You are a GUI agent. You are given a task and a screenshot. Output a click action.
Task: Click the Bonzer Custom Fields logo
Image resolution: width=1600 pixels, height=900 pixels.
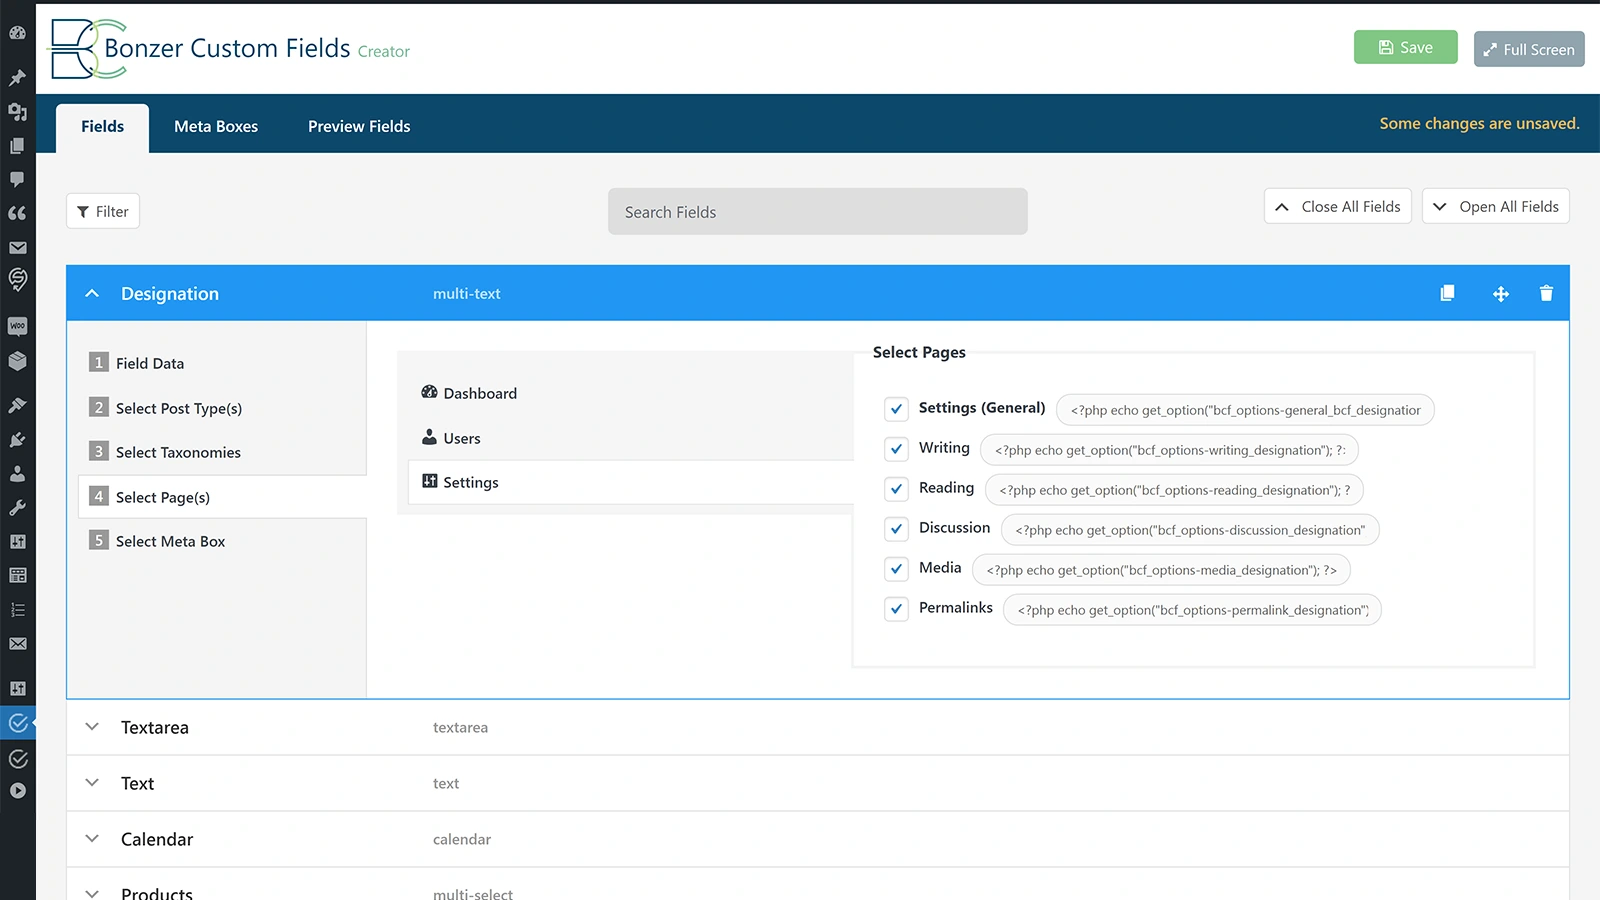88,48
